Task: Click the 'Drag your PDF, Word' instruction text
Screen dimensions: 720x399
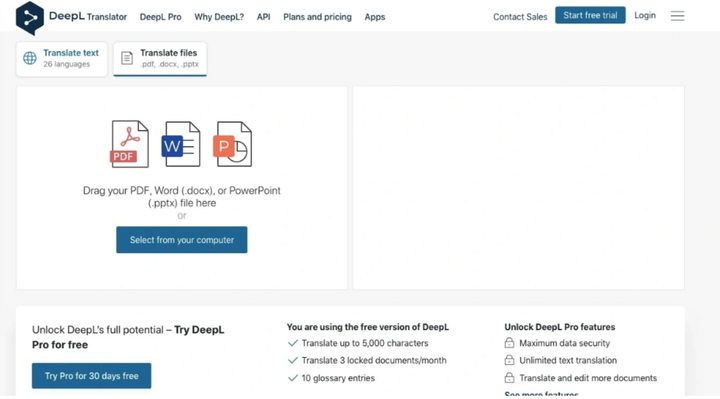Action: tap(181, 197)
